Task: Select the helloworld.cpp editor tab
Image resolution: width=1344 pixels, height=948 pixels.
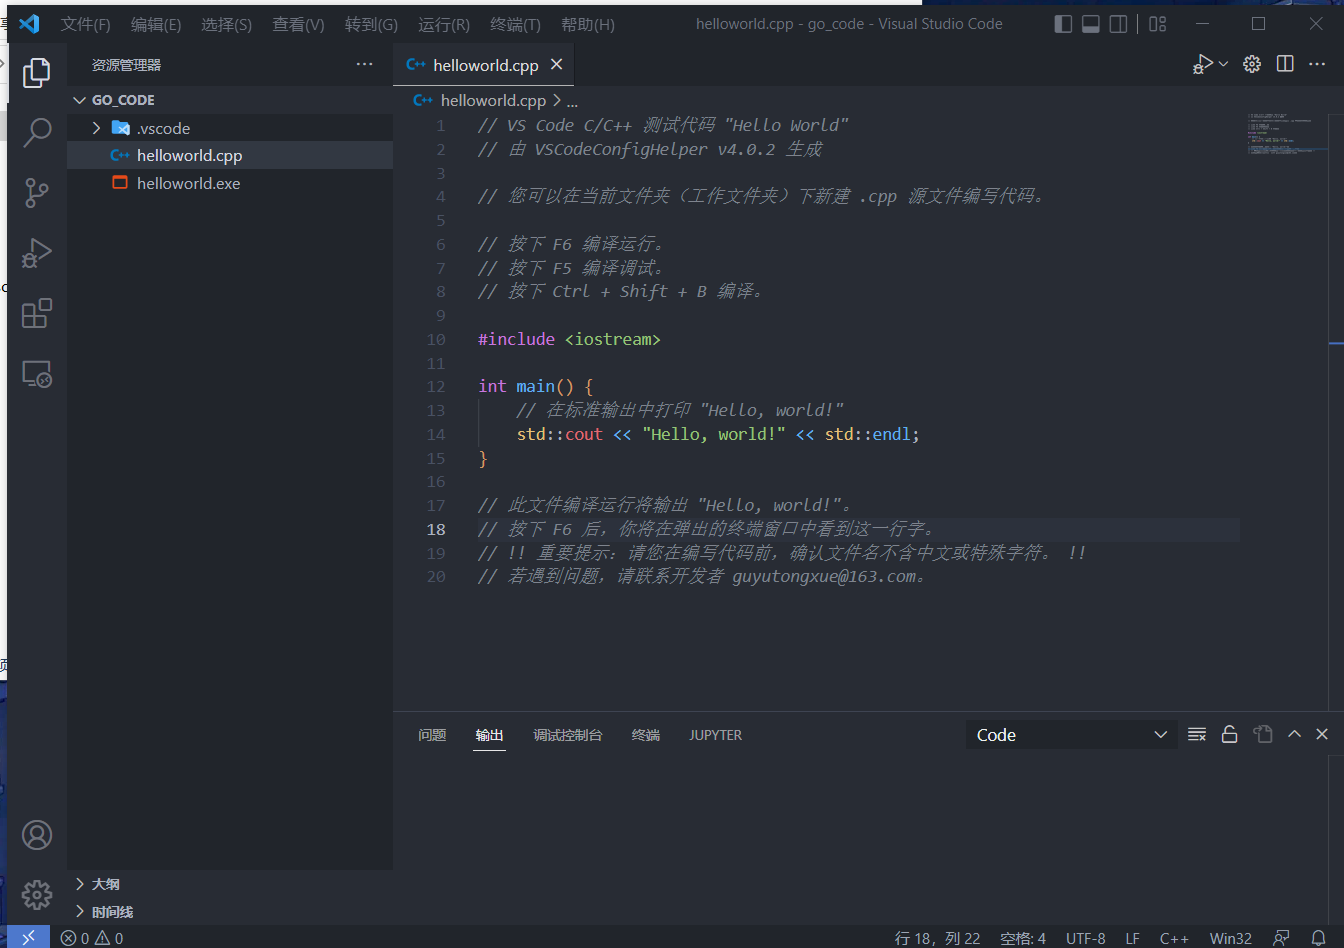Action: pos(485,65)
